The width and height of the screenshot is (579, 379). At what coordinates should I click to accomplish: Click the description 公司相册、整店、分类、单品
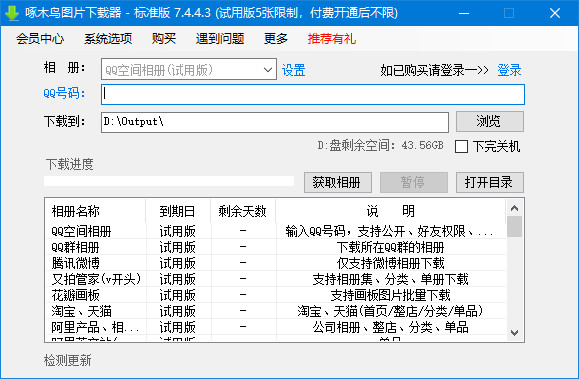tap(390, 327)
